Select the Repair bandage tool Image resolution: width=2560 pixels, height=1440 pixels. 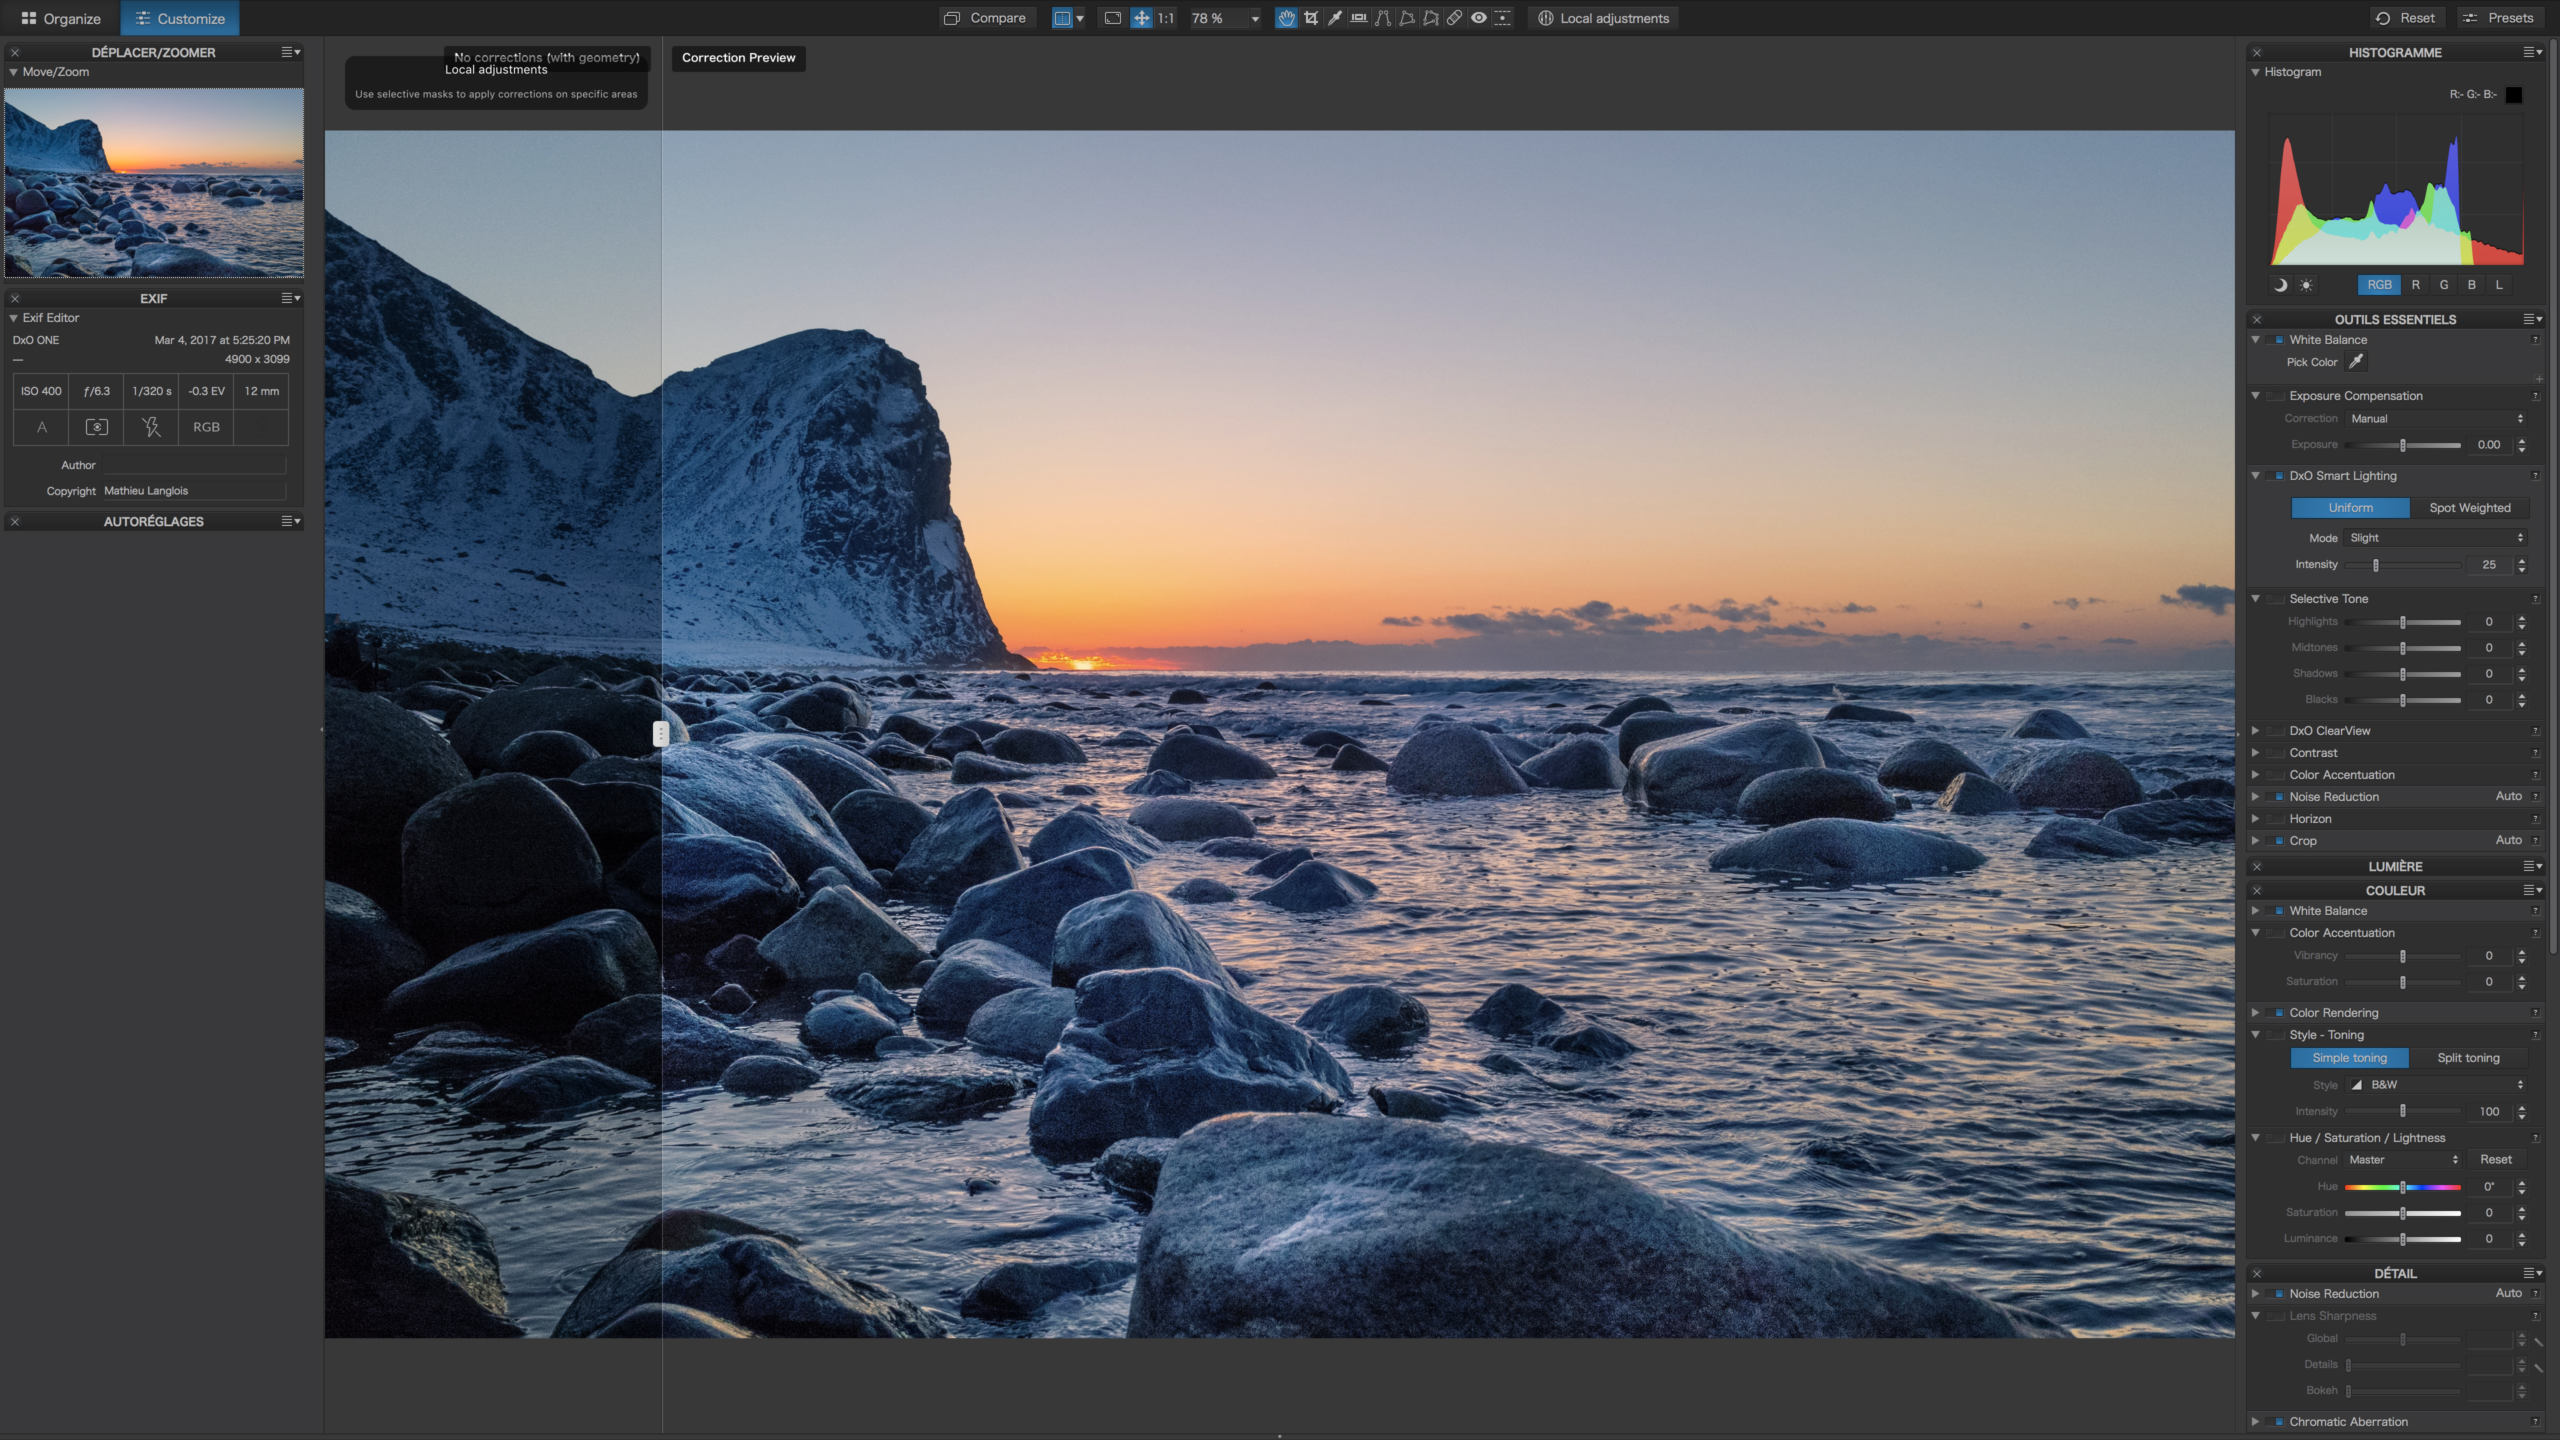(1454, 18)
